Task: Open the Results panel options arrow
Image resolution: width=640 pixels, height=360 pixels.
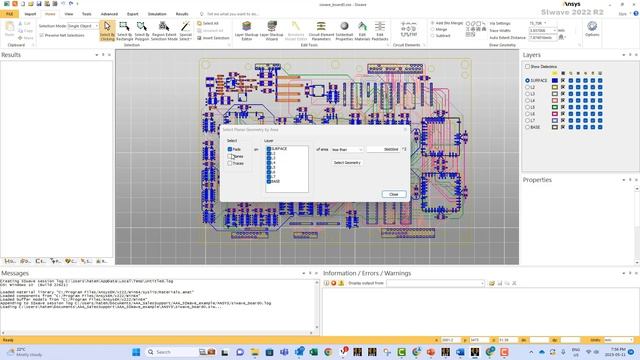Action: coord(97,55)
